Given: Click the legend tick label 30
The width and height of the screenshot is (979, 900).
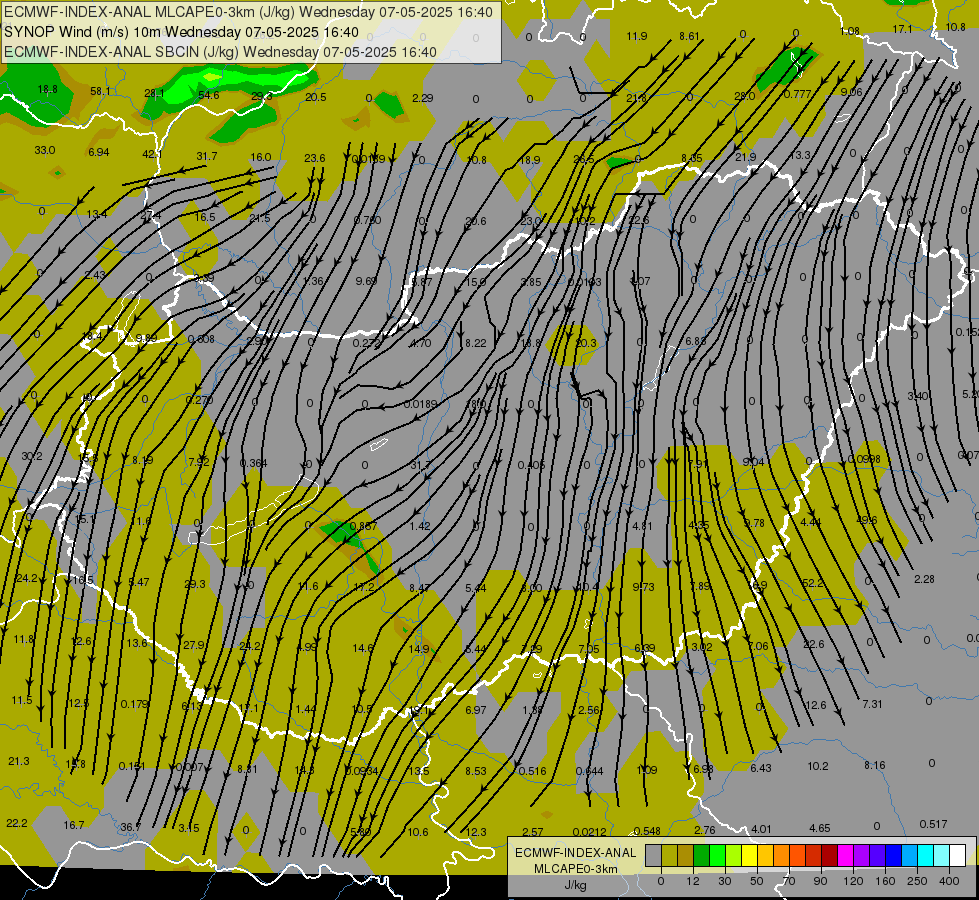Looking at the screenshot, I should pyautogui.click(x=724, y=881).
